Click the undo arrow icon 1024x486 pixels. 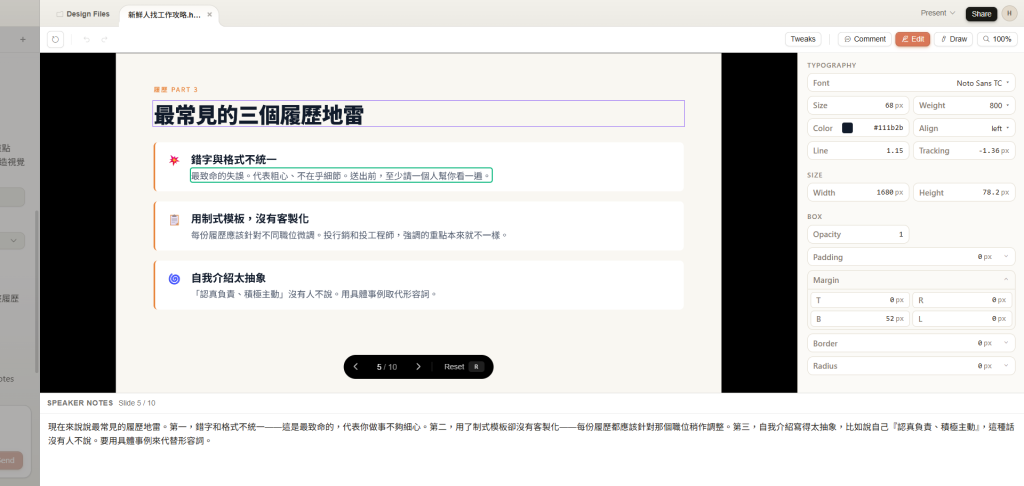pyautogui.click(x=86, y=39)
